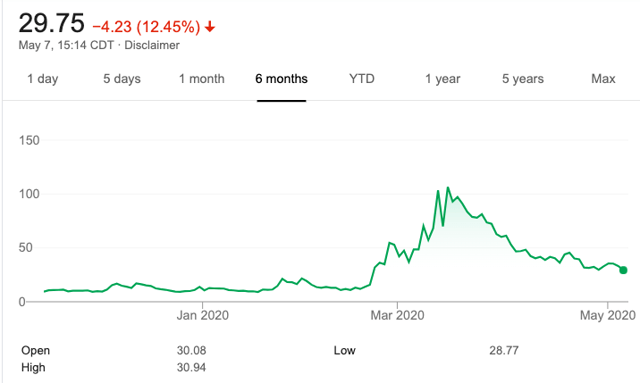The height and width of the screenshot is (383, 640).
Task: Show the 1 year range
Action: (x=442, y=78)
